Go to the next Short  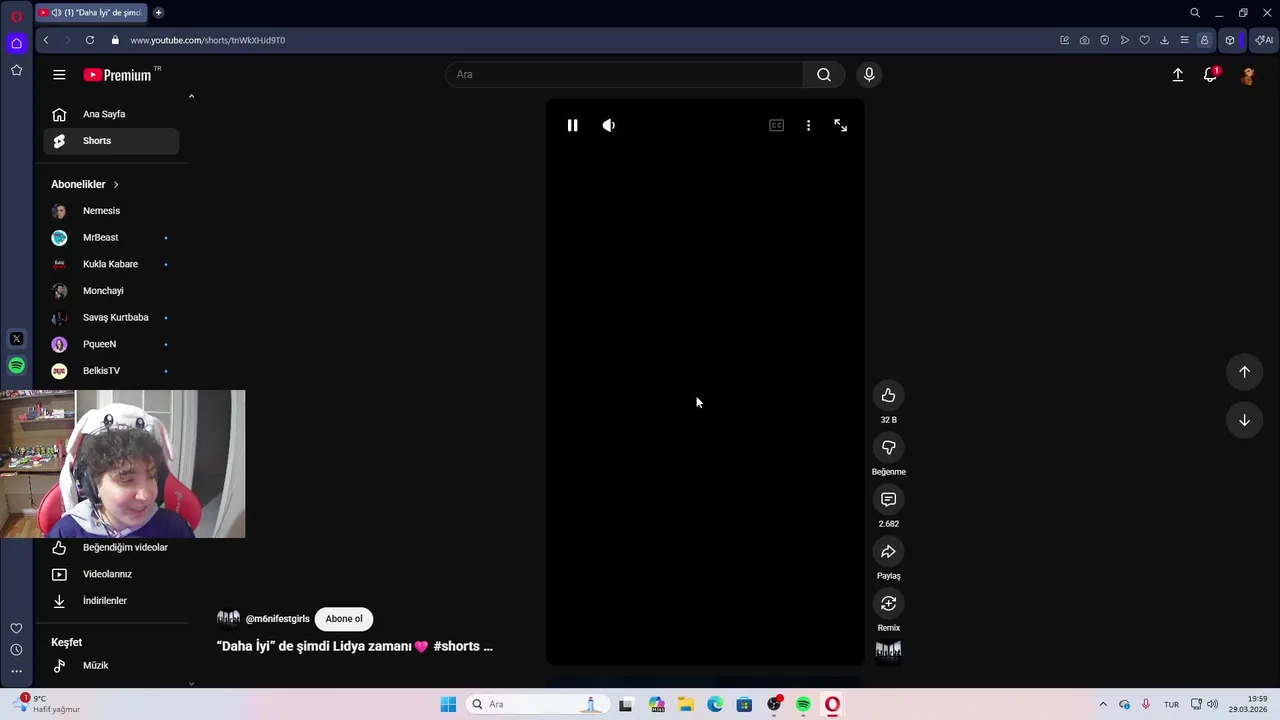(x=1244, y=420)
